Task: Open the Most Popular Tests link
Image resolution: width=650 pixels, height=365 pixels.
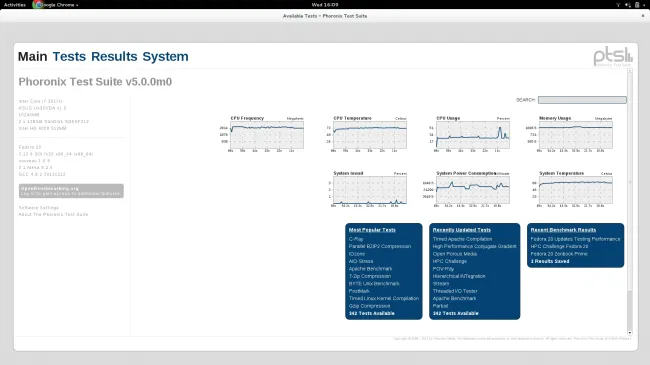Action: point(372,230)
